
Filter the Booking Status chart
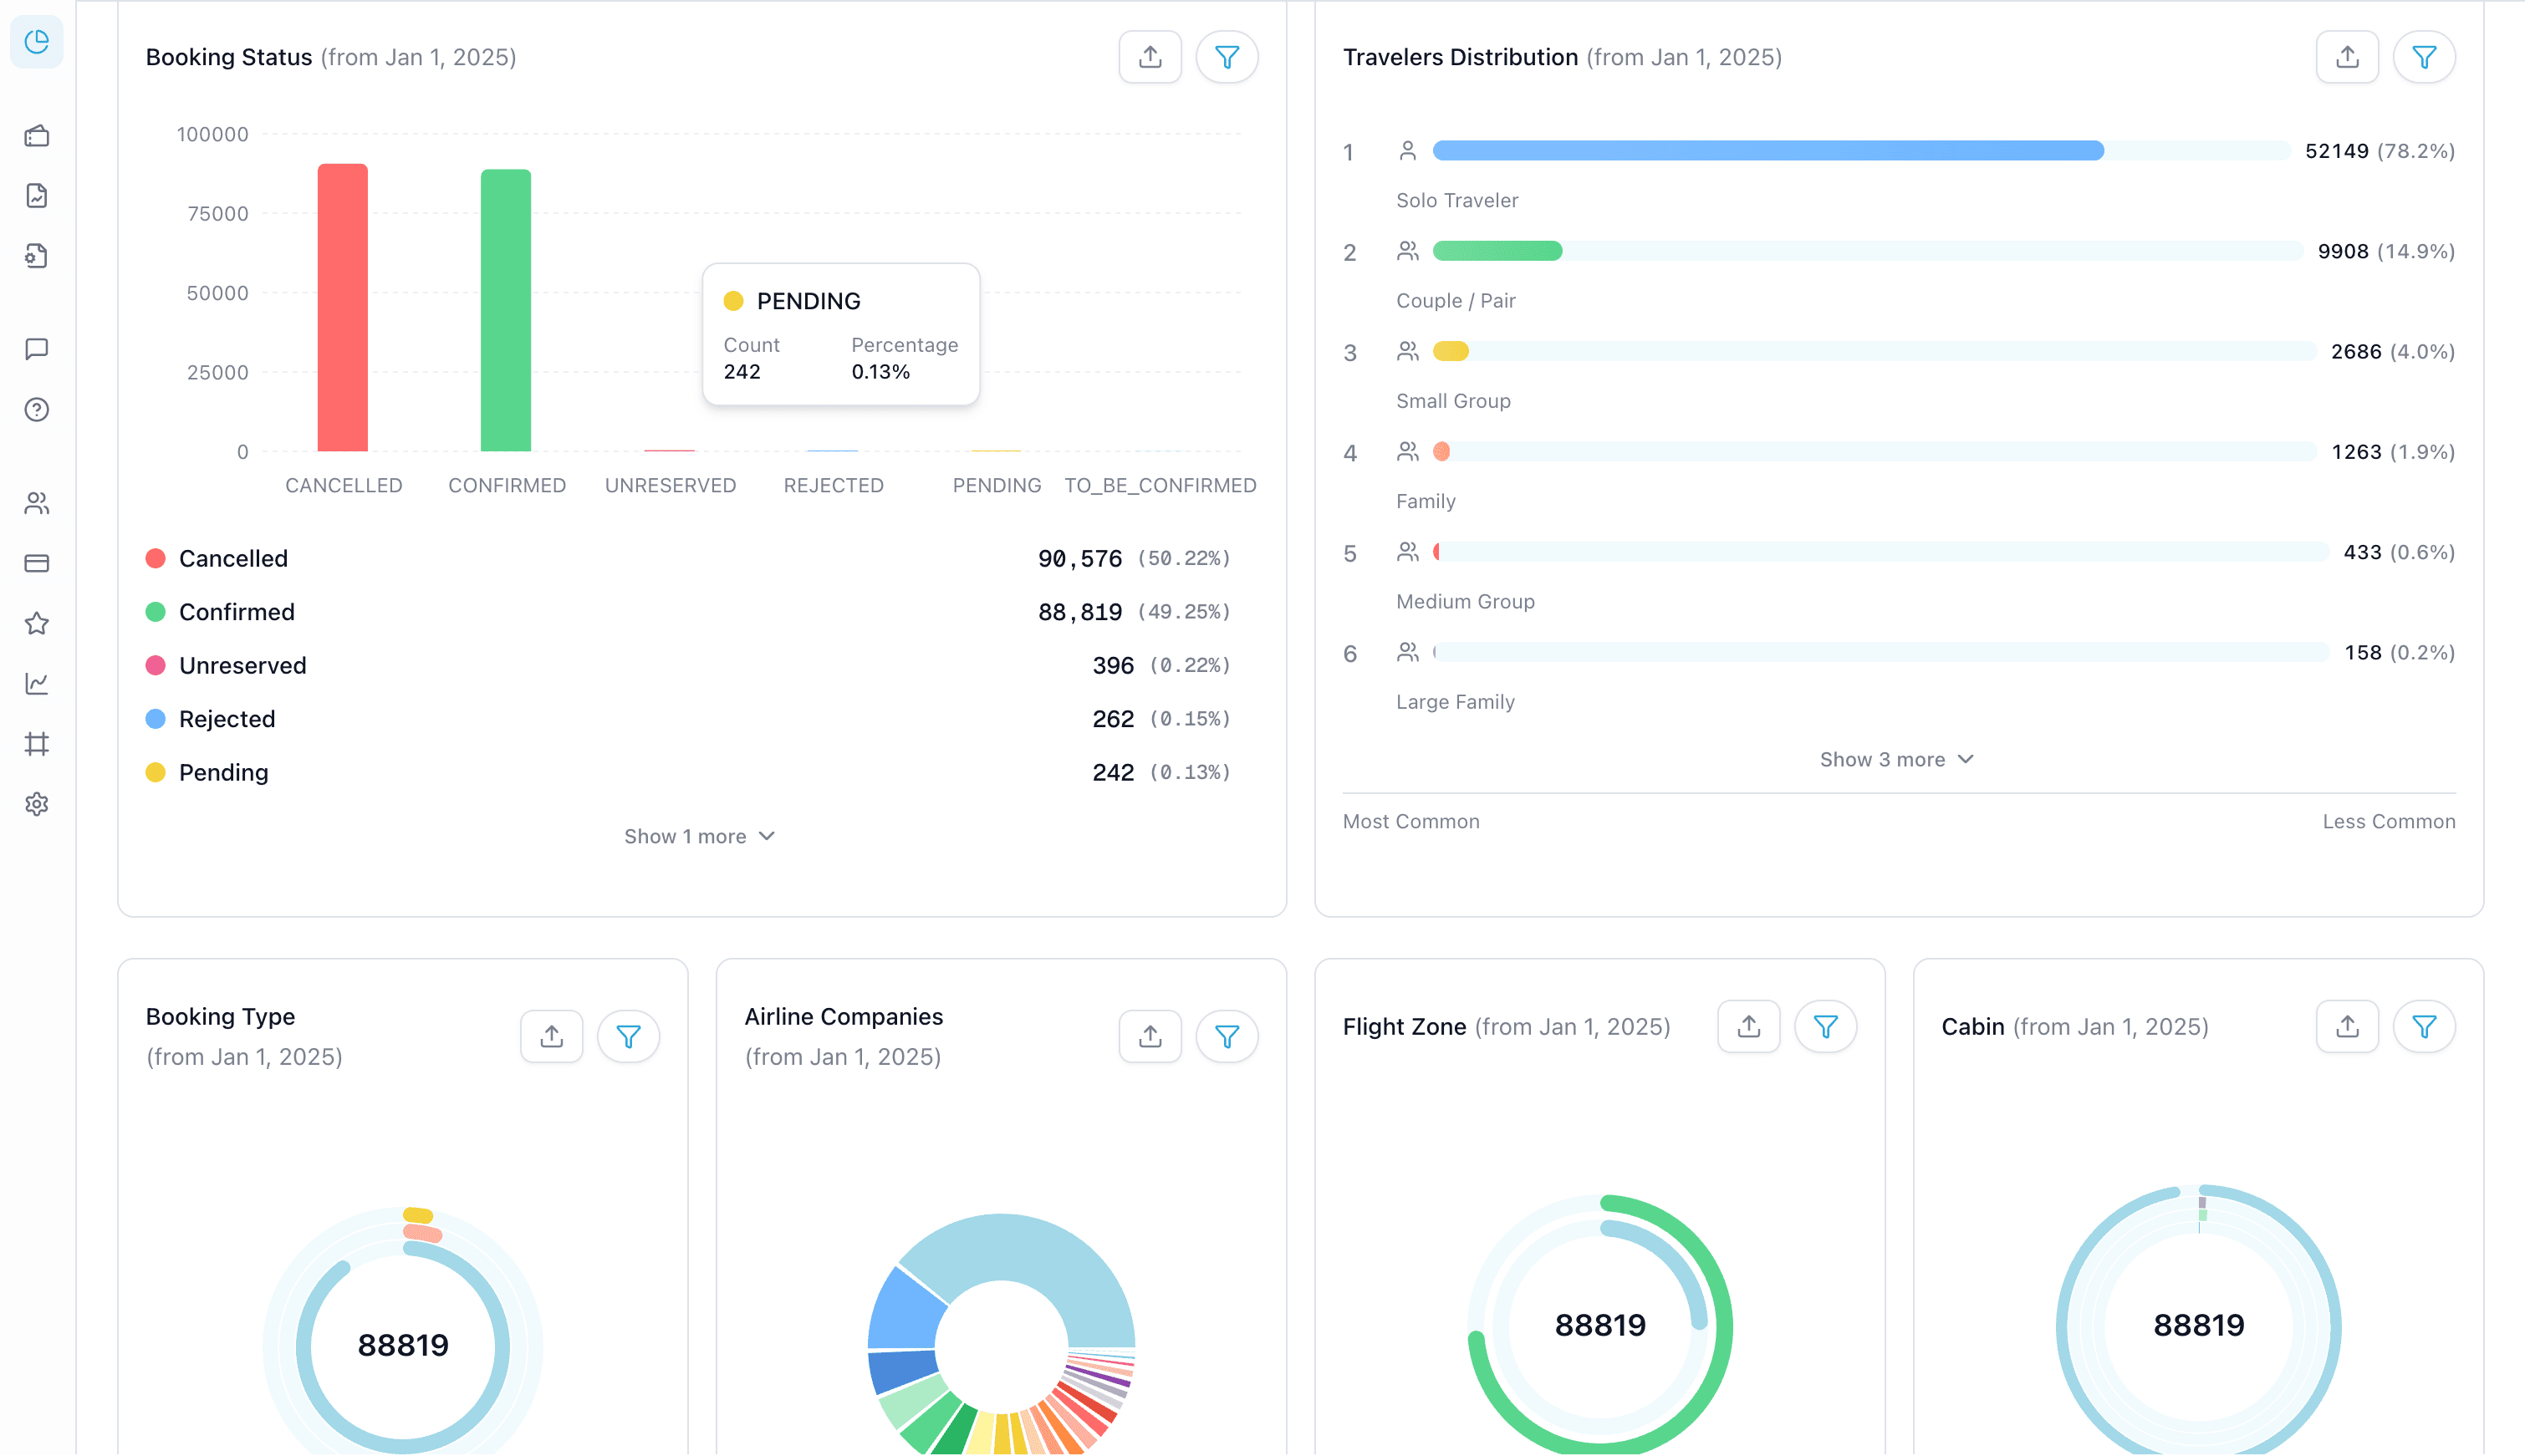tap(1227, 57)
